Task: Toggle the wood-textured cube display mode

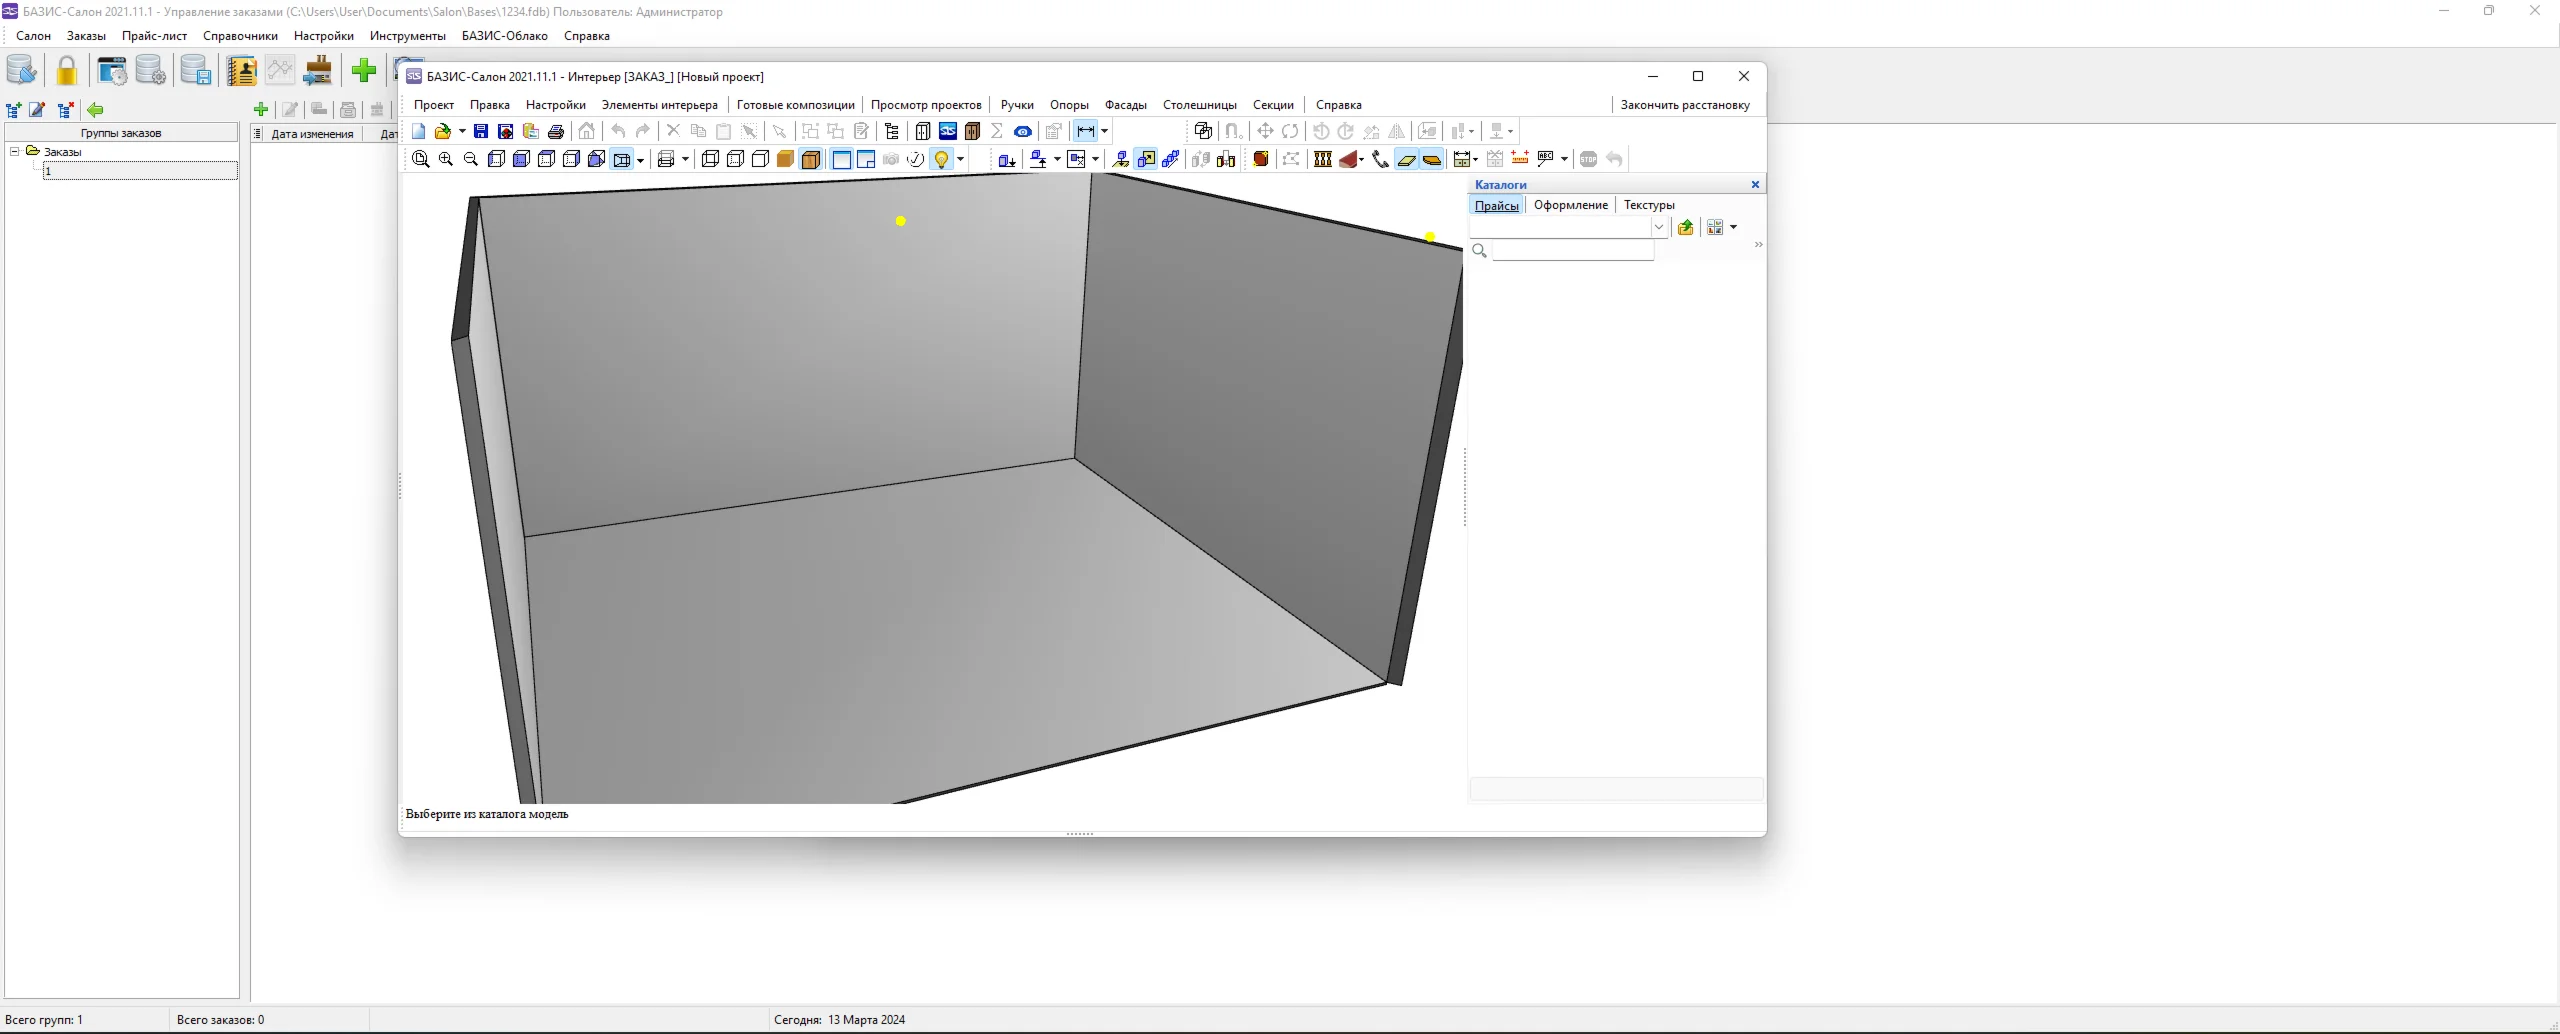Action: click(x=811, y=159)
